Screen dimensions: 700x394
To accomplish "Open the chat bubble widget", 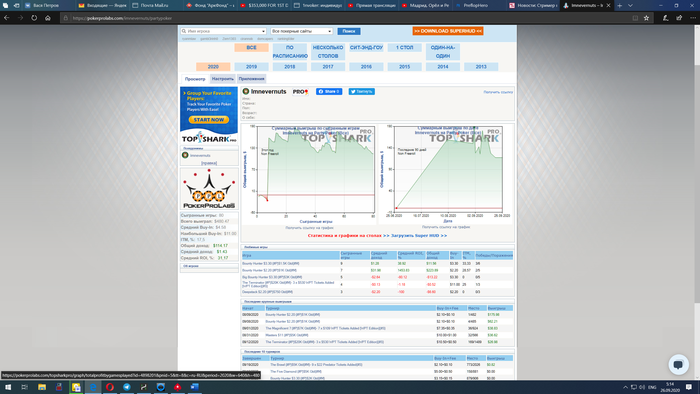I will tap(678, 365).
